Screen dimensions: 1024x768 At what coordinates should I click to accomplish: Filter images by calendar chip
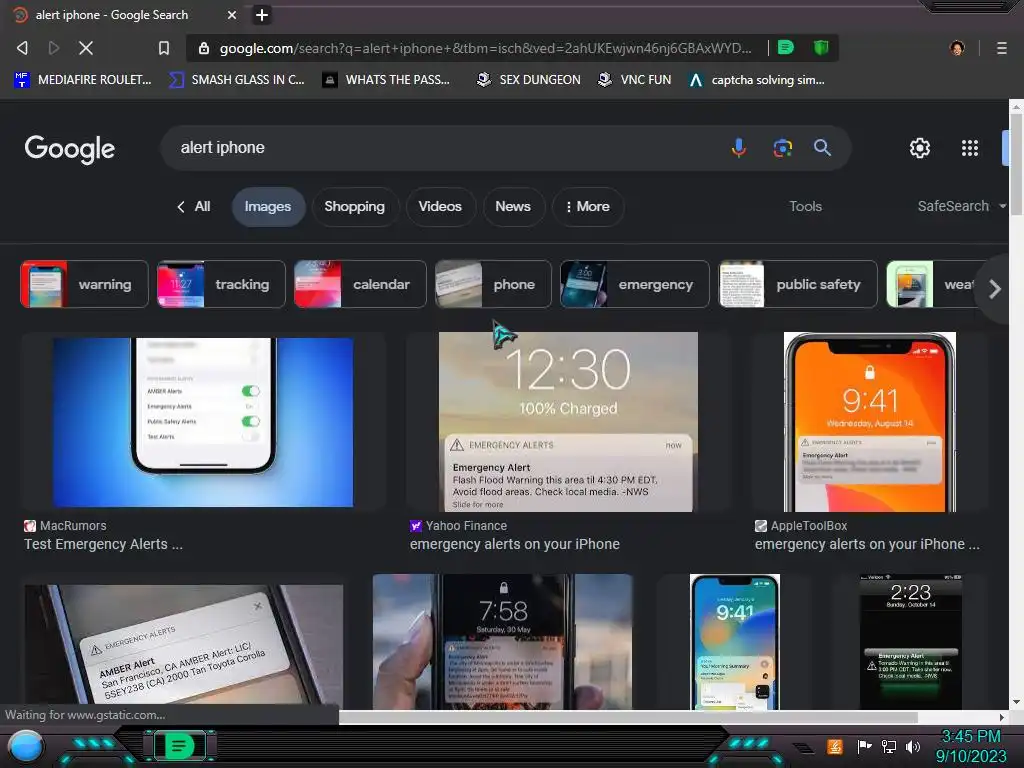click(360, 284)
